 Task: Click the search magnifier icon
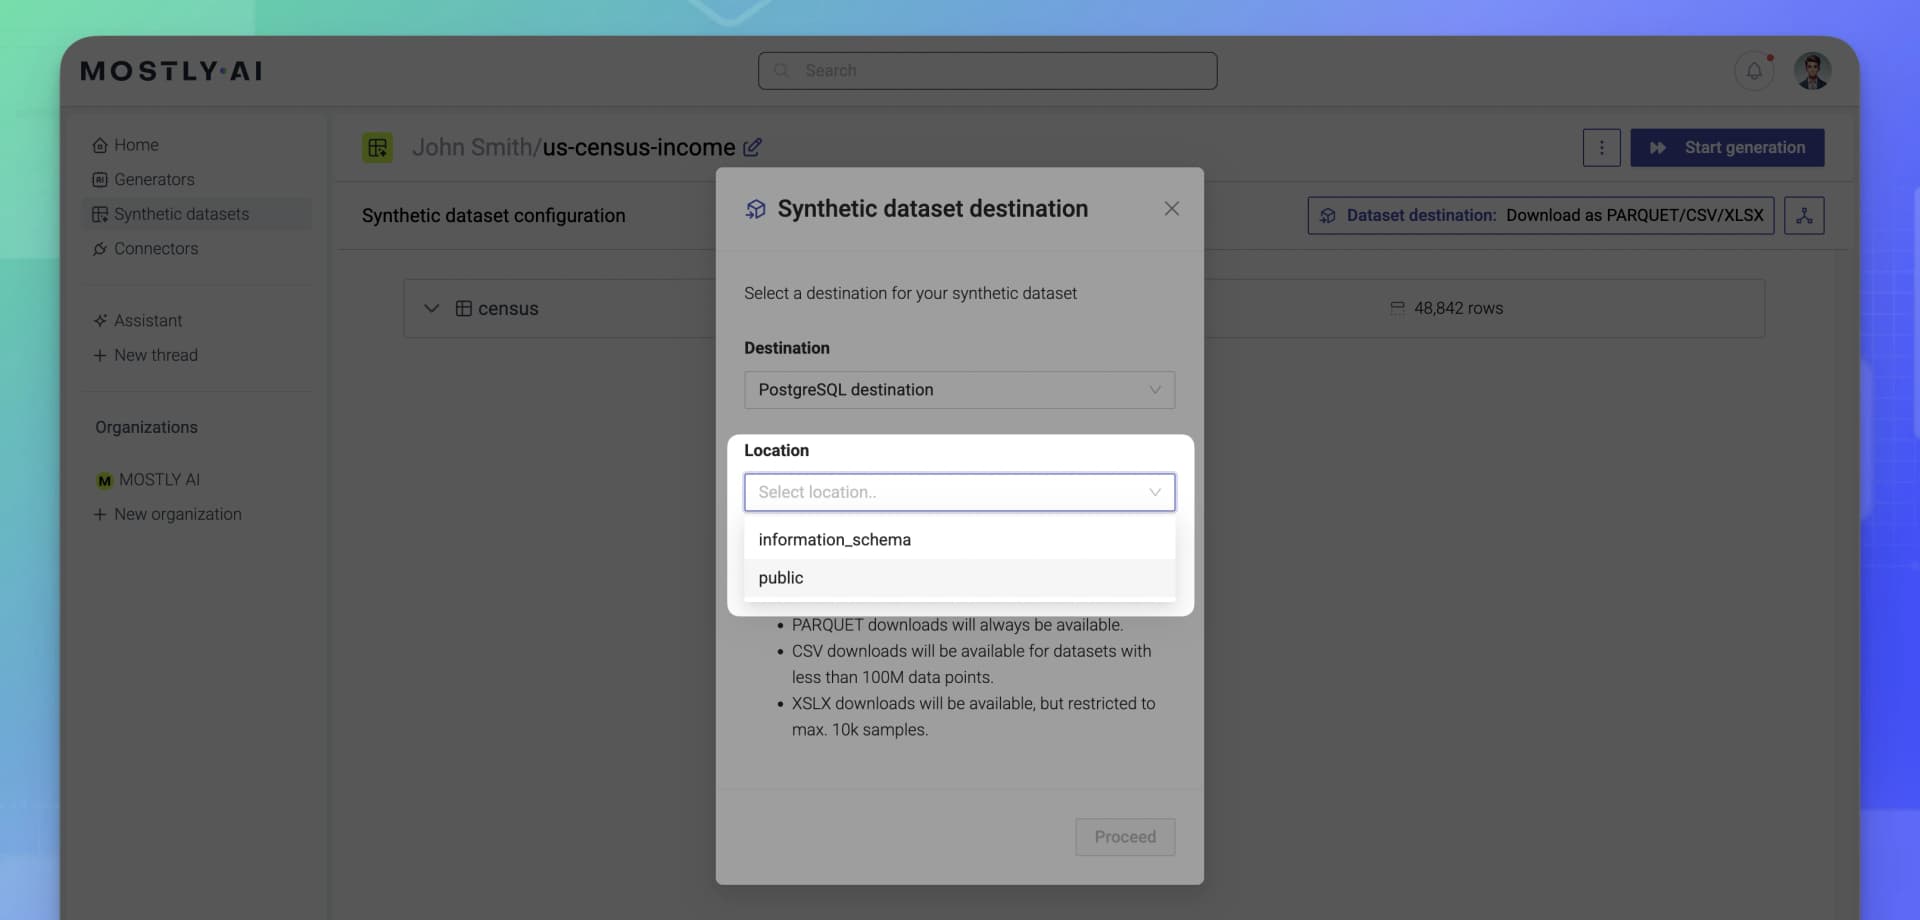tap(782, 70)
